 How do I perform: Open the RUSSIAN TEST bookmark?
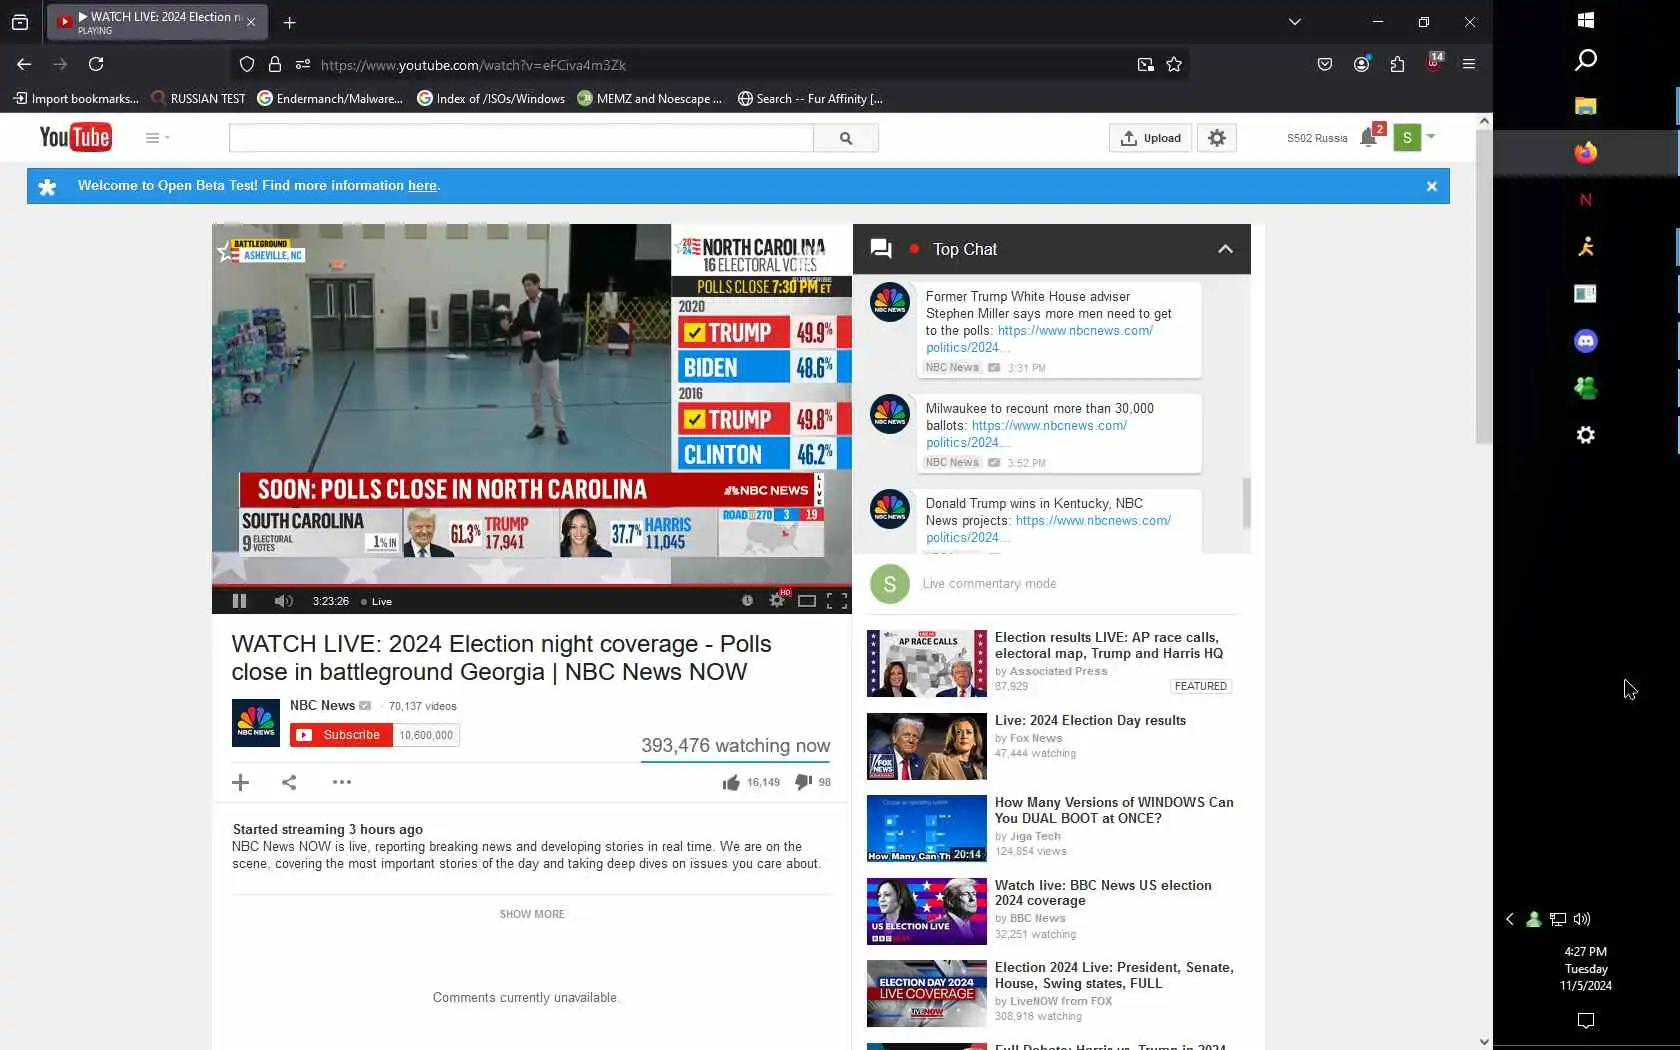(x=198, y=99)
